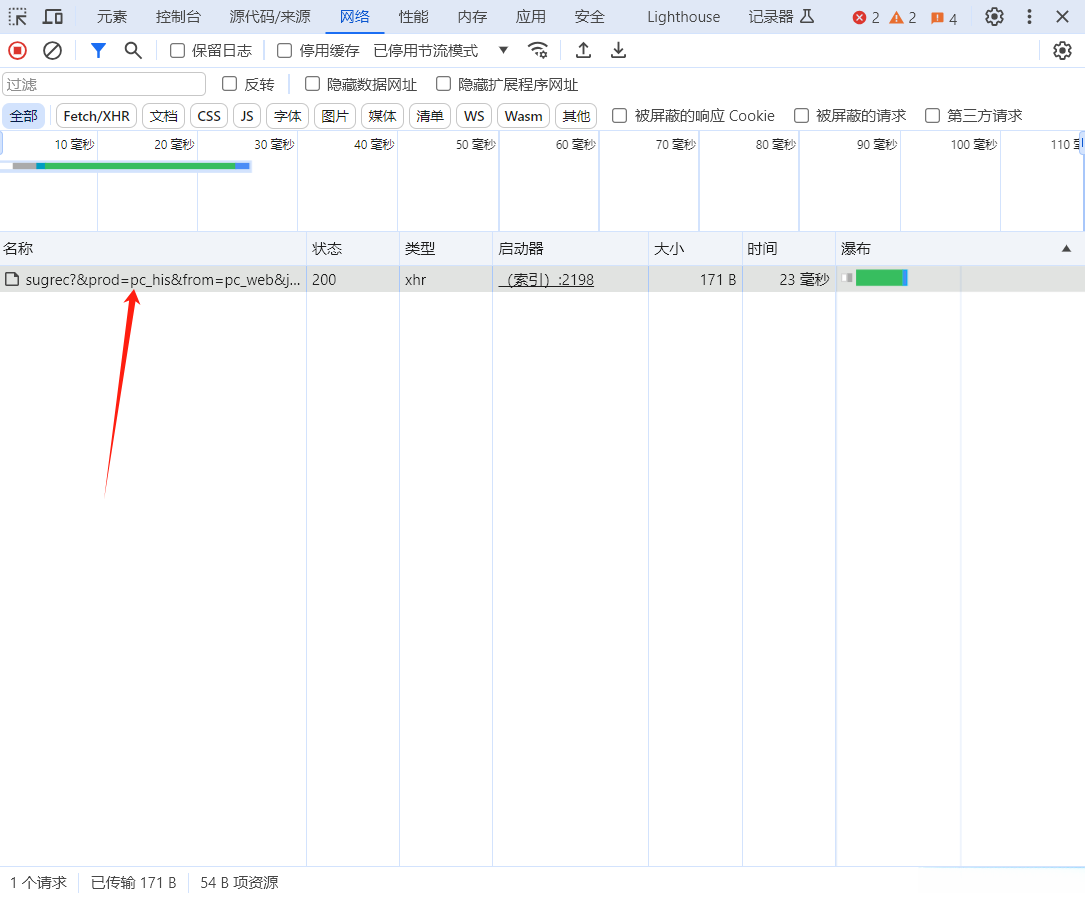Sort by the 状态 column header
The image size is (1085, 899).
tap(353, 248)
